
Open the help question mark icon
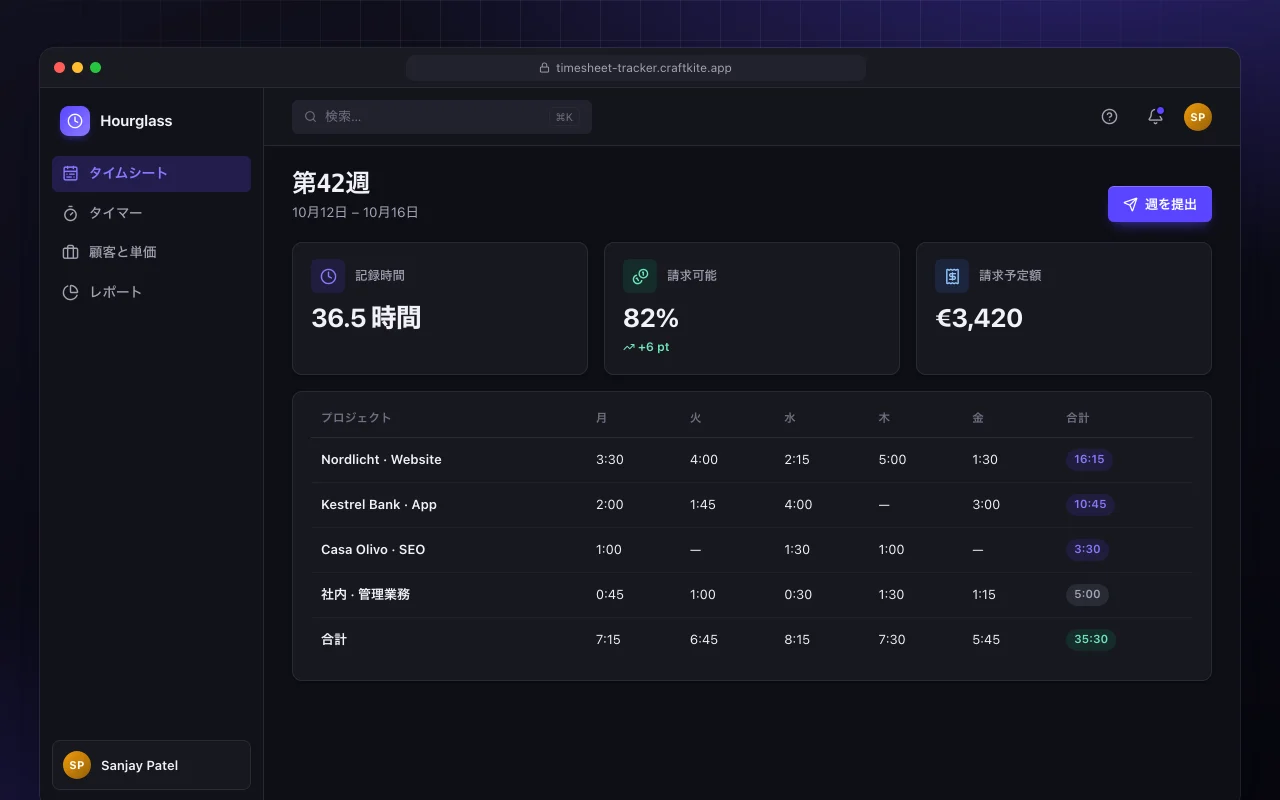[1109, 117]
